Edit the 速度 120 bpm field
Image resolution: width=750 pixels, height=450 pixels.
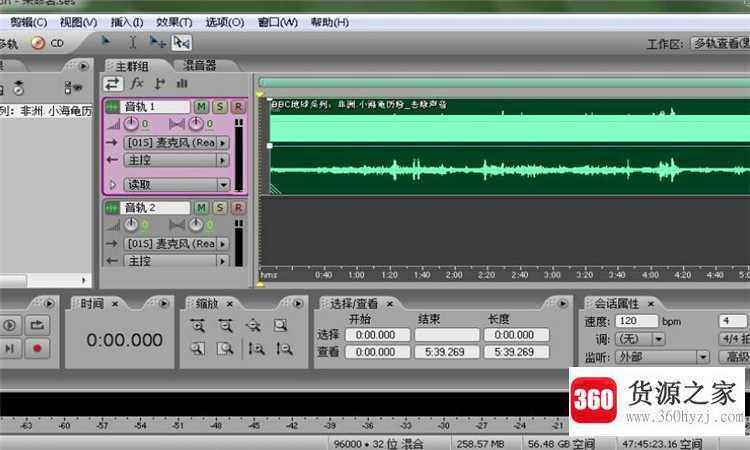pos(636,321)
